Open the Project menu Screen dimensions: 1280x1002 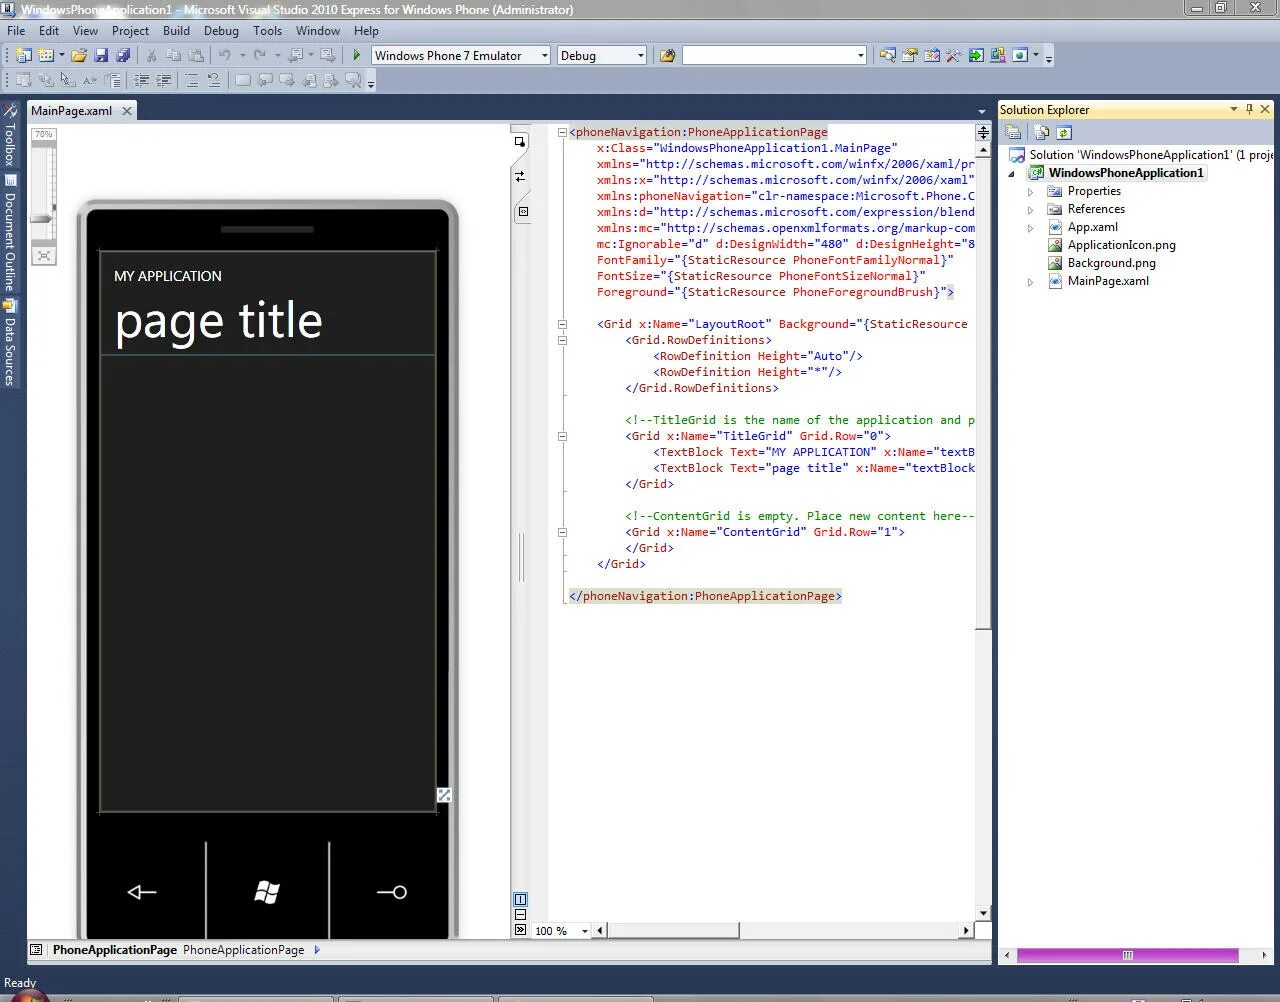tap(130, 31)
